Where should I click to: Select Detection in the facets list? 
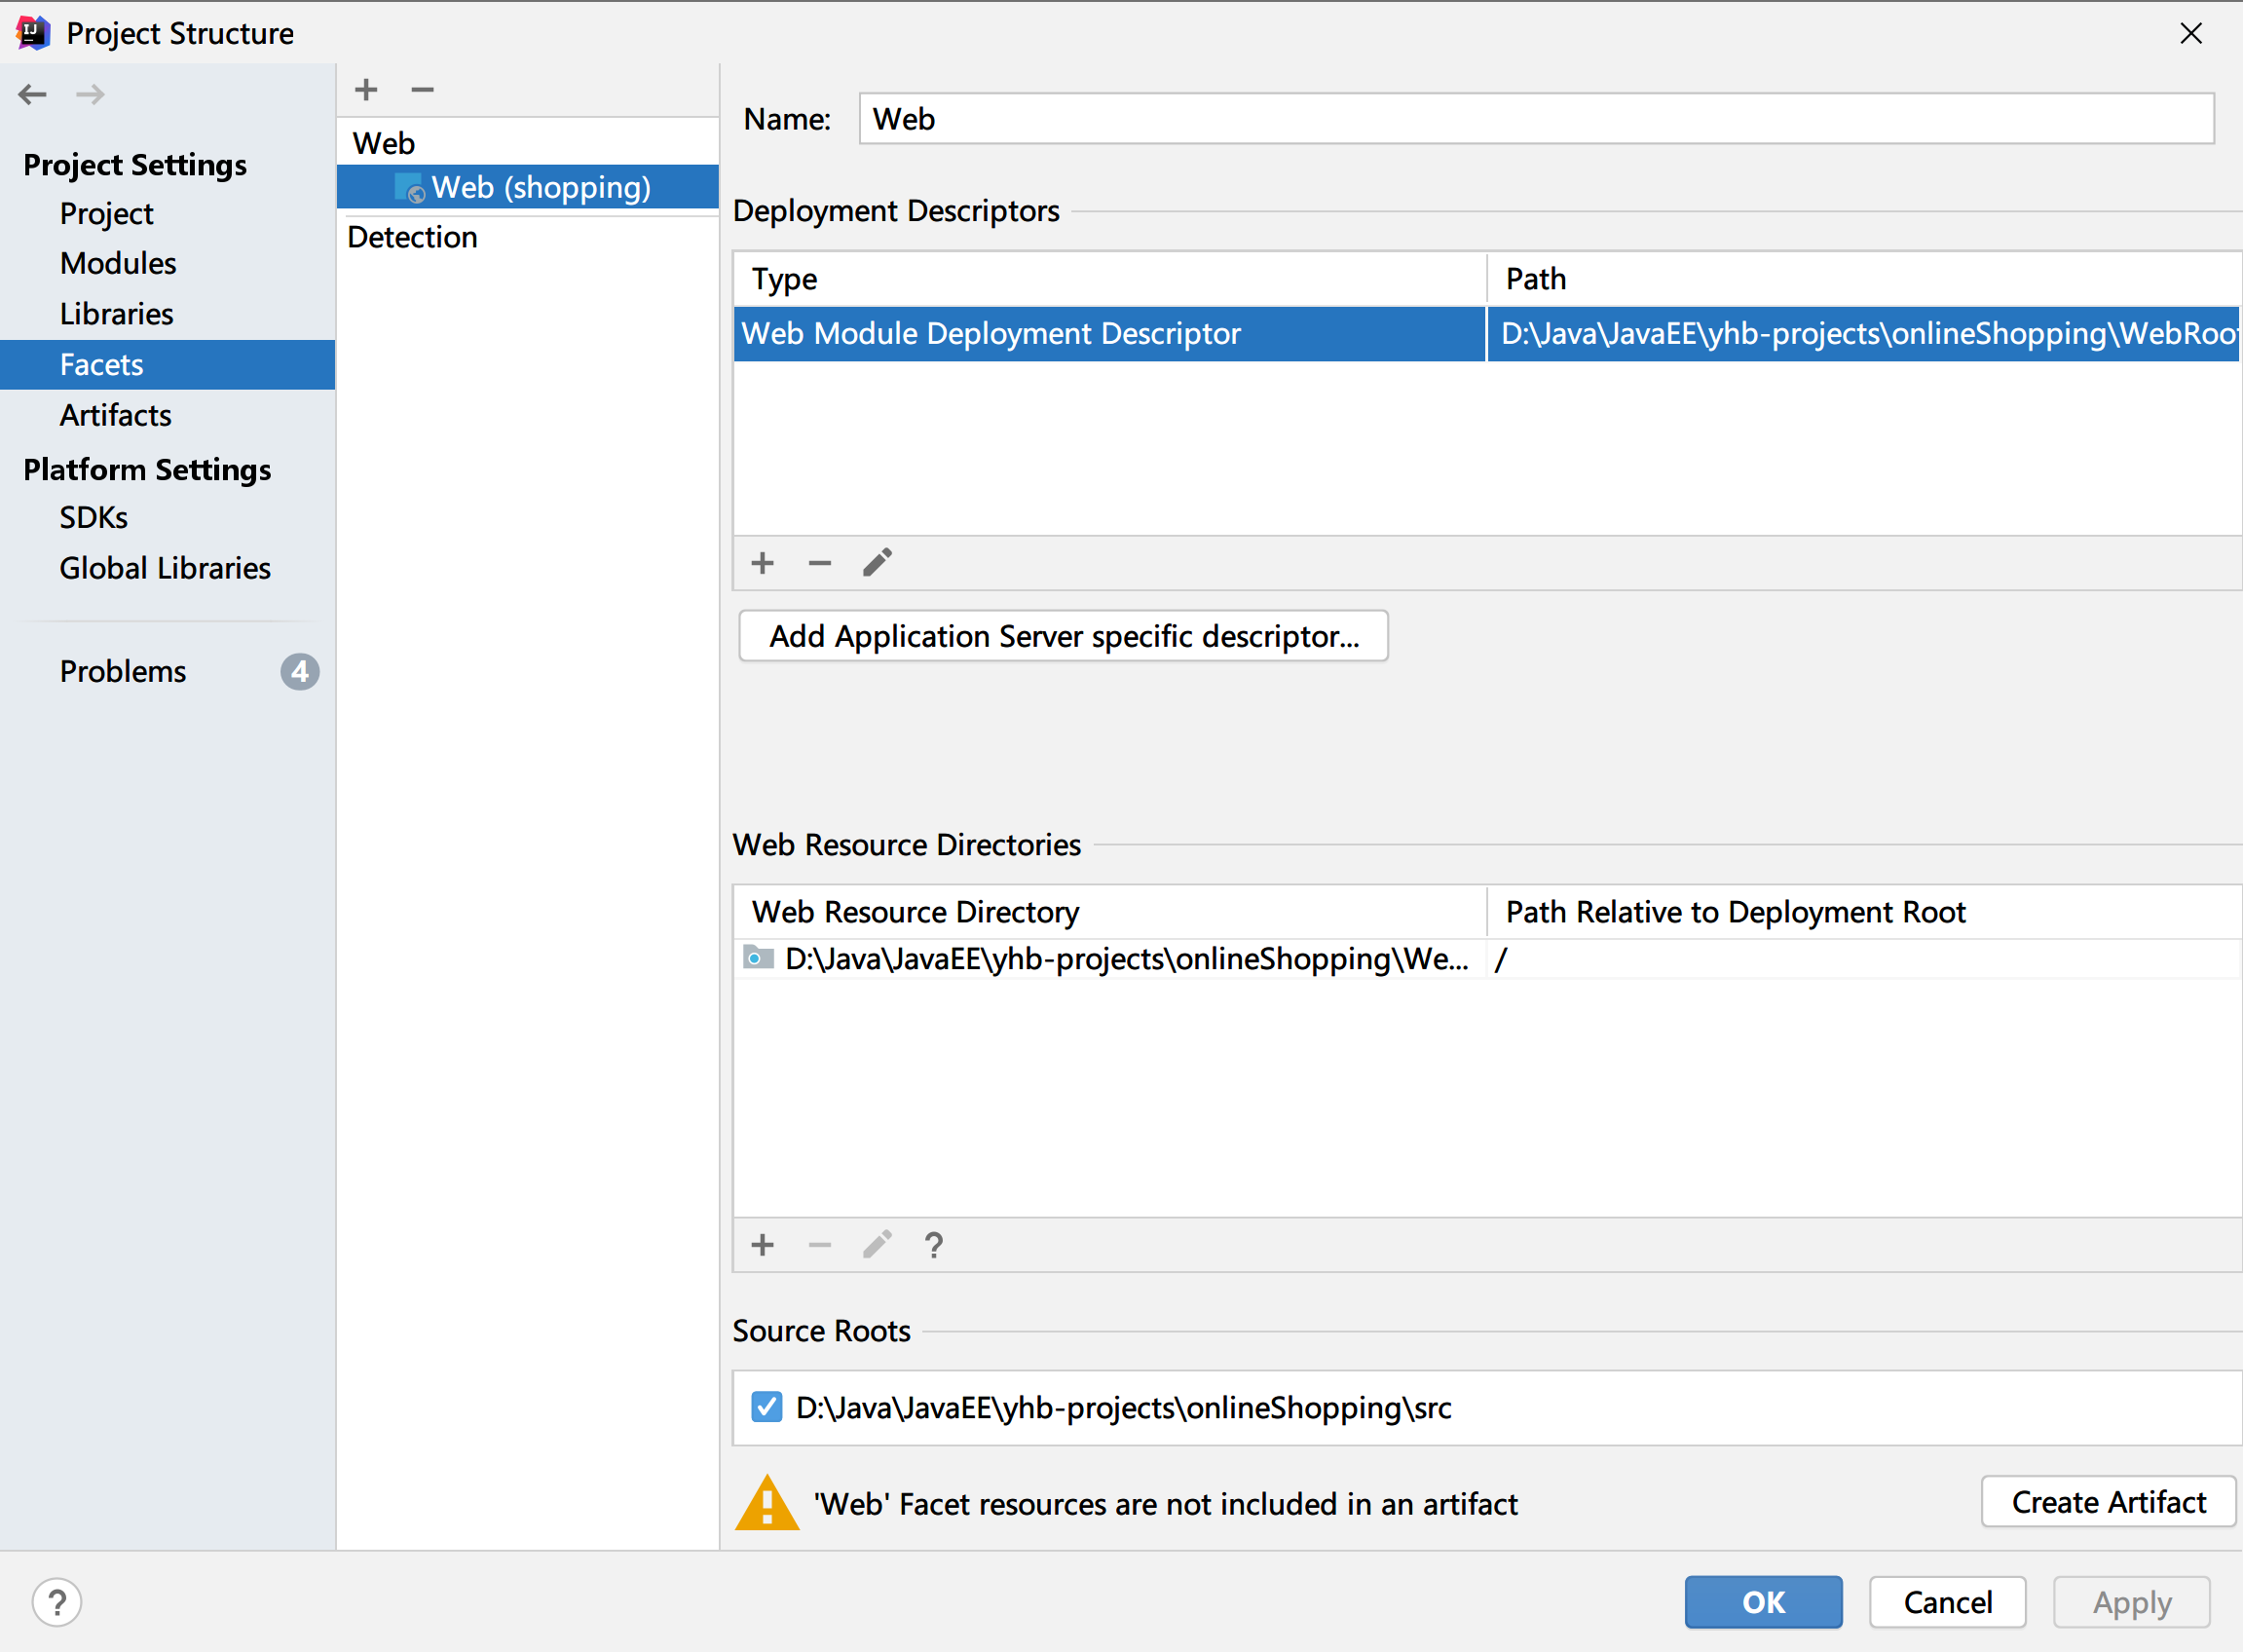(x=412, y=237)
